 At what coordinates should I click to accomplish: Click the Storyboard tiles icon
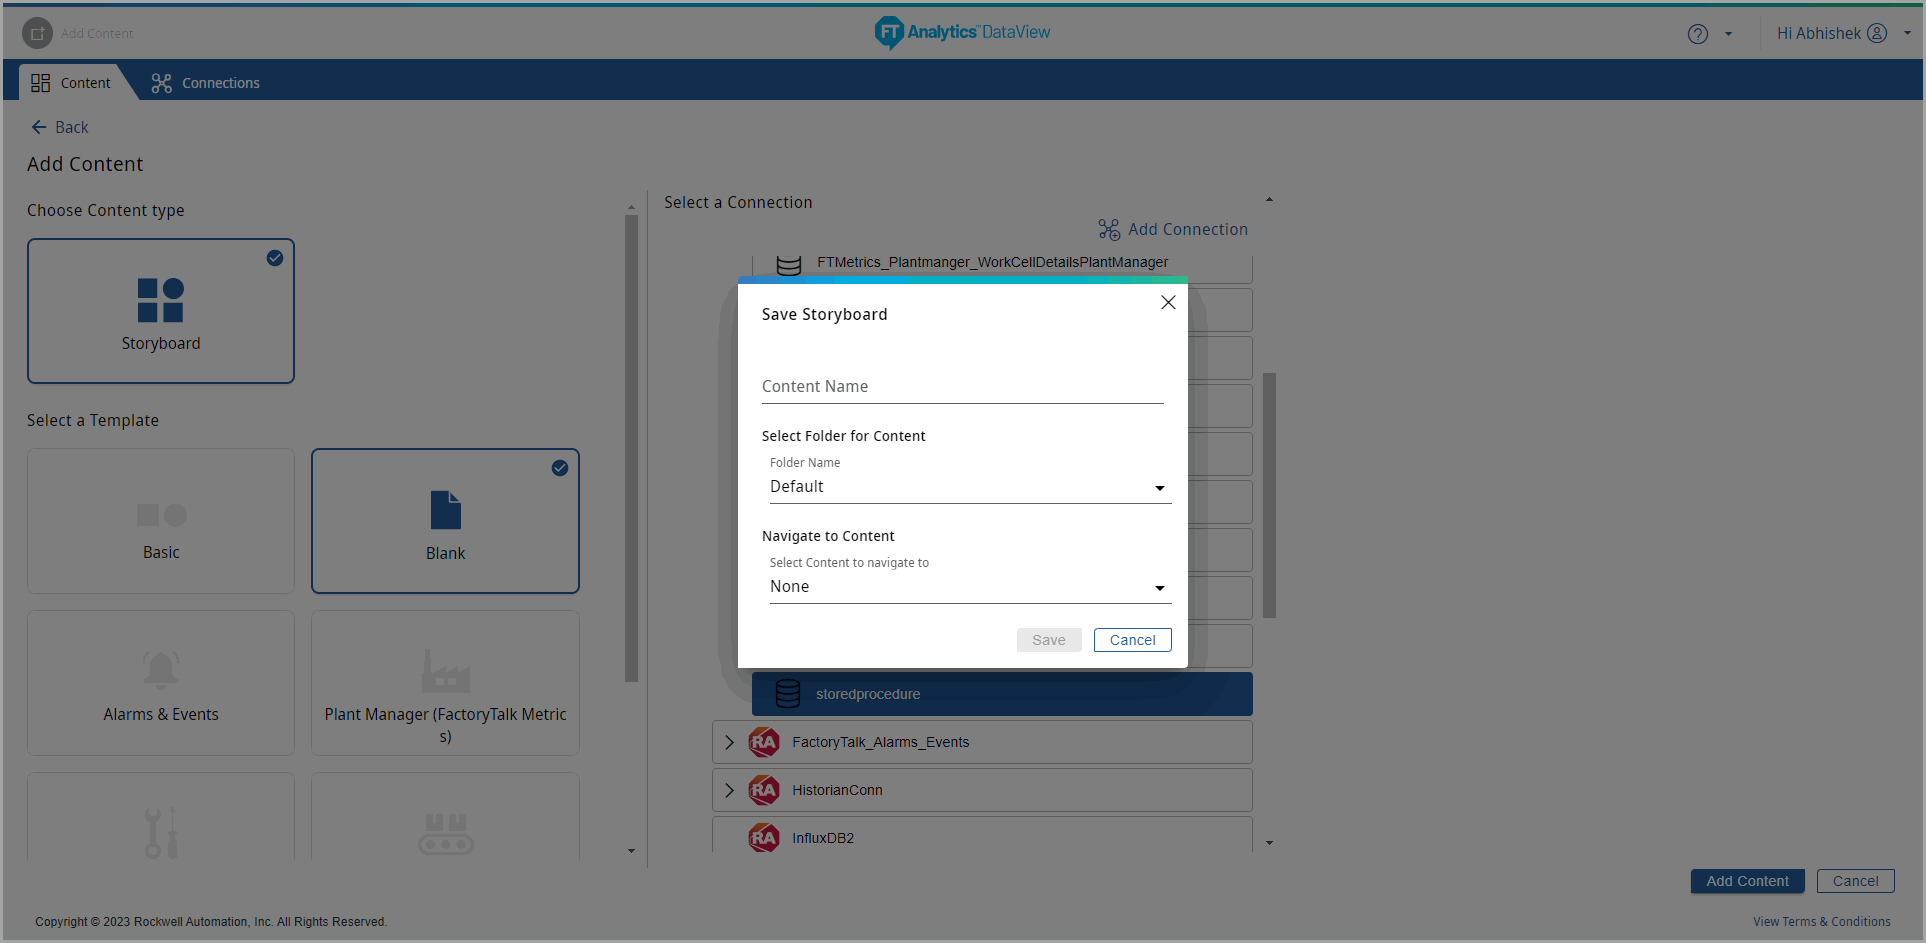pos(161,300)
